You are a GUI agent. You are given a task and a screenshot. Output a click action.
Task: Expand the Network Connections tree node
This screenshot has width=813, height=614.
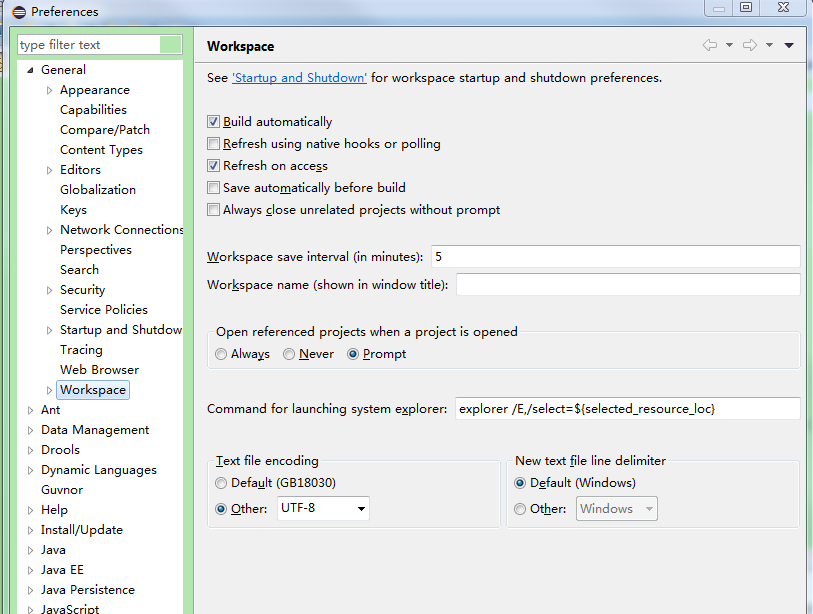[x=49, y=230]
